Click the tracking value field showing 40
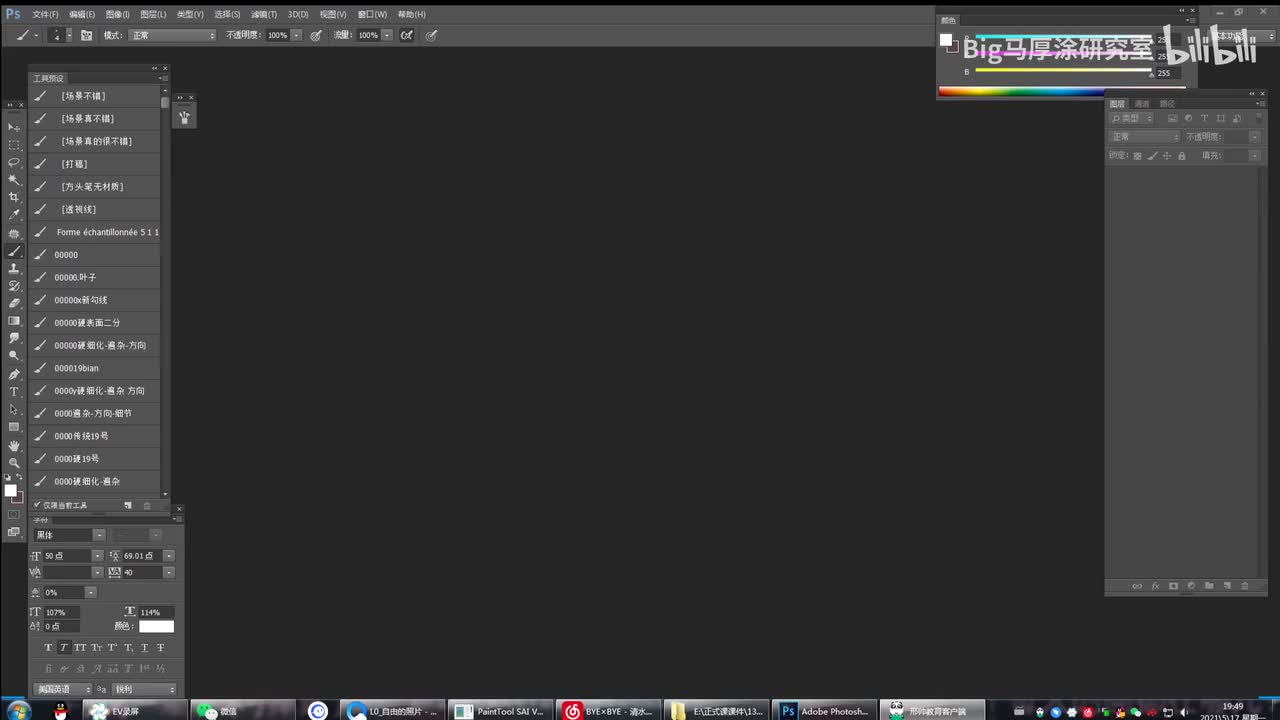Screen dimensions: 1280x720 [x=142, y=573]
